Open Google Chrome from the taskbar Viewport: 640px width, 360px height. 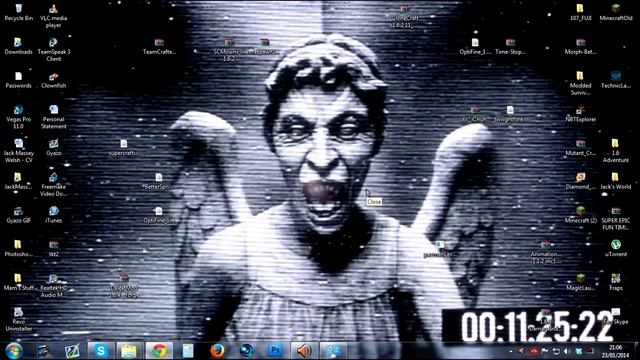click(159, 351)
